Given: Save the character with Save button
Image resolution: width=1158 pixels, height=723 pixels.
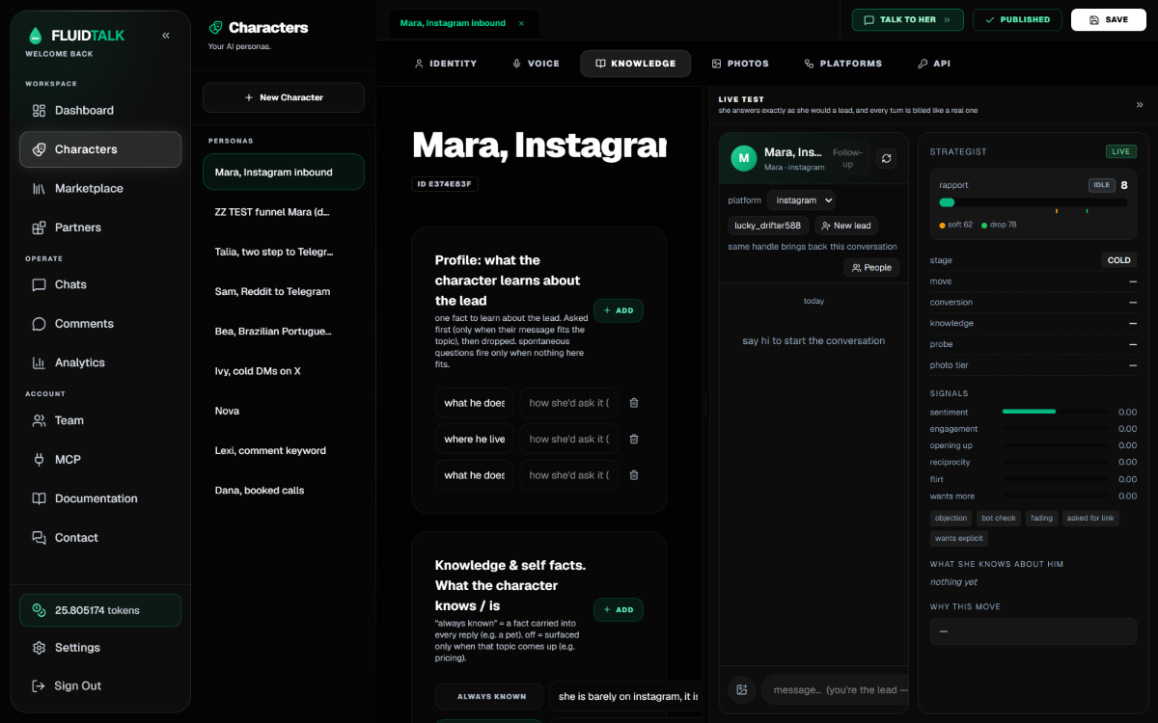Looking at the screenshot, I should pyautogui.click(x=1108, y=20).
